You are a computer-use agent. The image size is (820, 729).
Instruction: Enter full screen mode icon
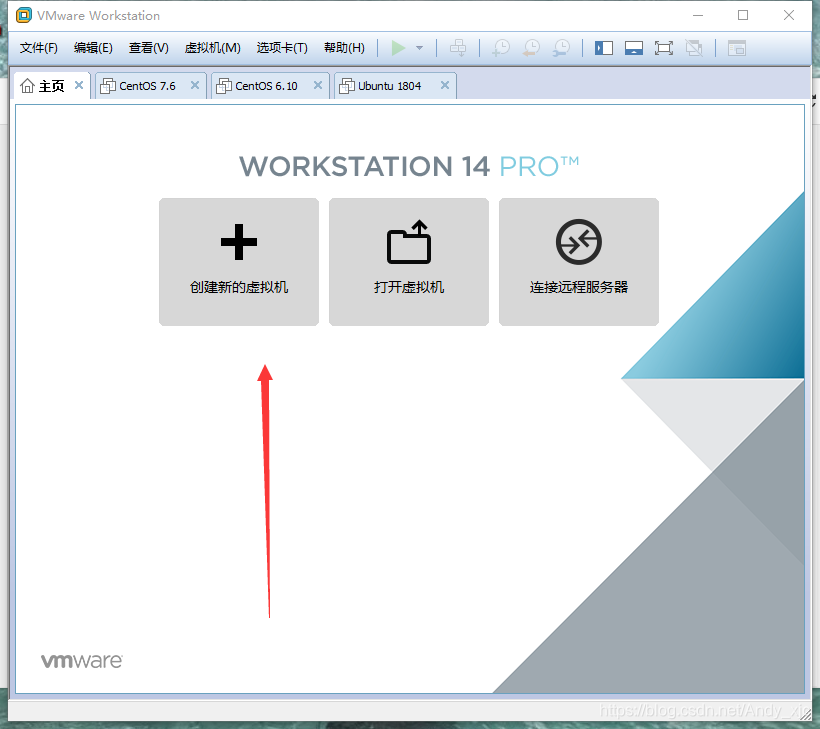pos(664,48)
